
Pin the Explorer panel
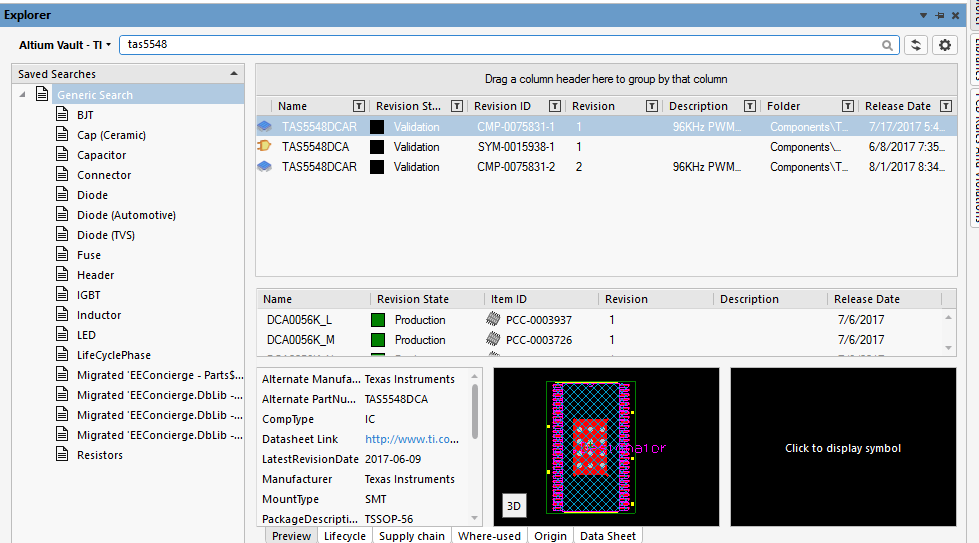[940, 16]
